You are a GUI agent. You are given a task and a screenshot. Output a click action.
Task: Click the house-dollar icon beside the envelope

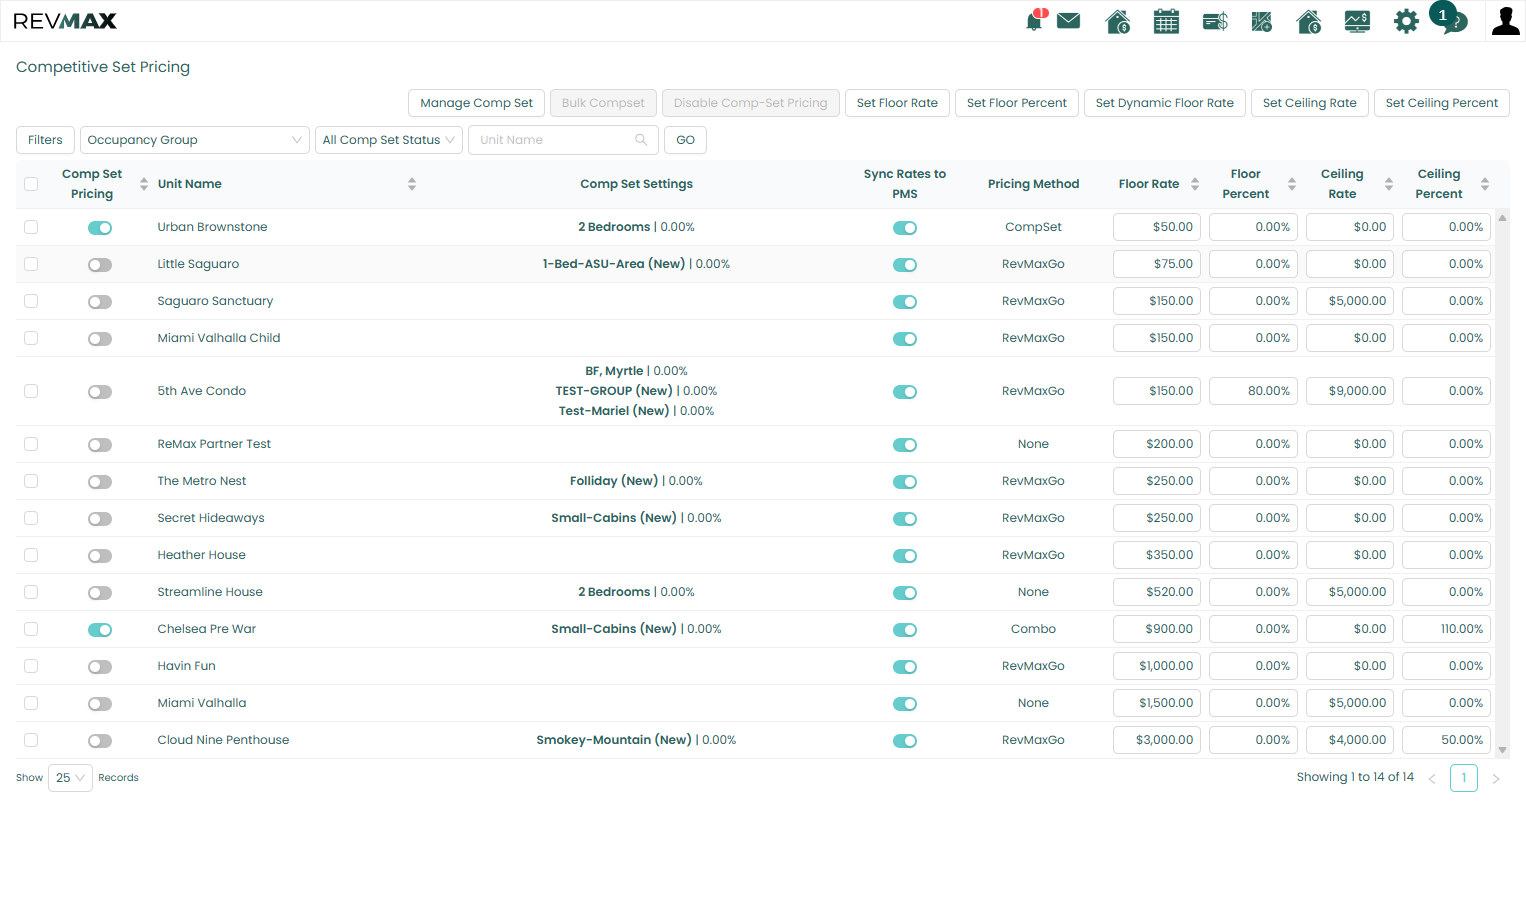(x=1118, y=21)
